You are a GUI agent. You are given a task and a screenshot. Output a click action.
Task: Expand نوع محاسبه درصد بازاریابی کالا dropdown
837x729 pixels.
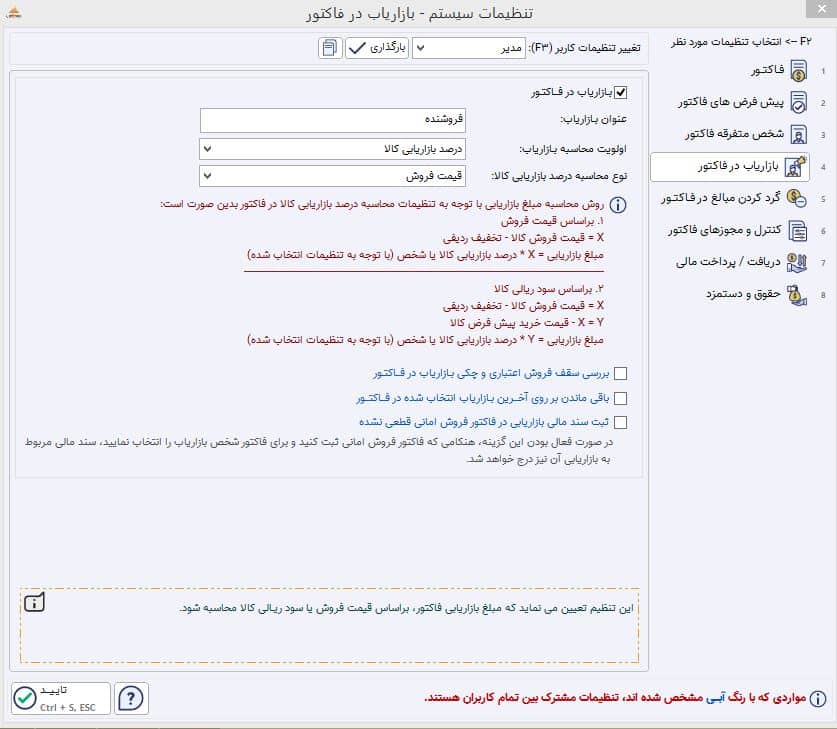click(x=332, y=176)
